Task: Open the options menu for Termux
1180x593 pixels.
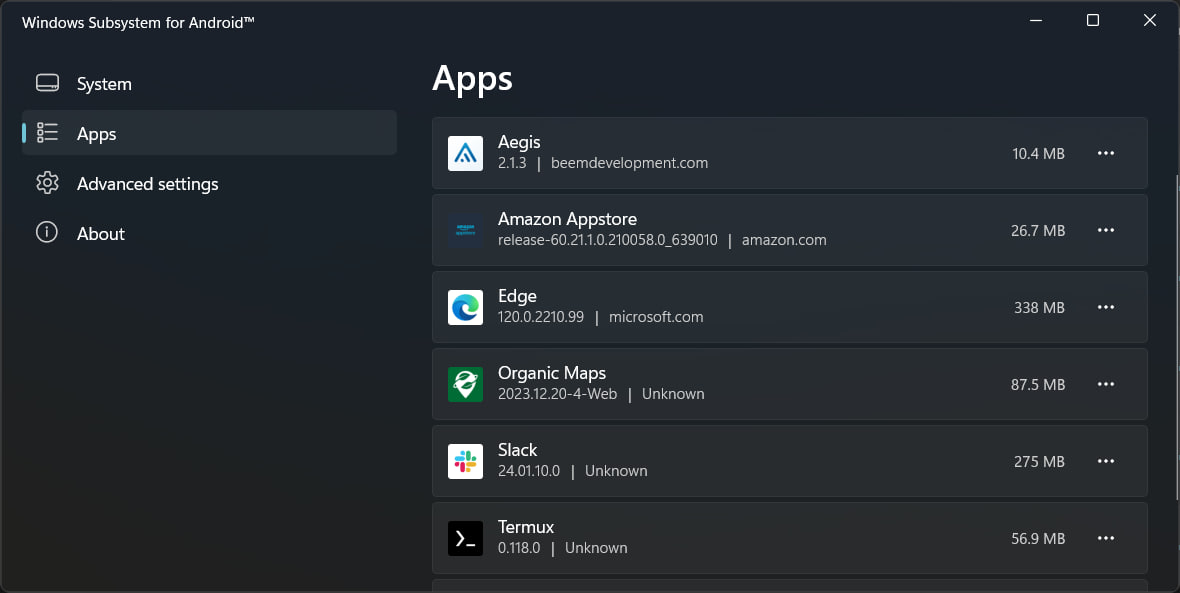Action: click(x=1106, y=538)
